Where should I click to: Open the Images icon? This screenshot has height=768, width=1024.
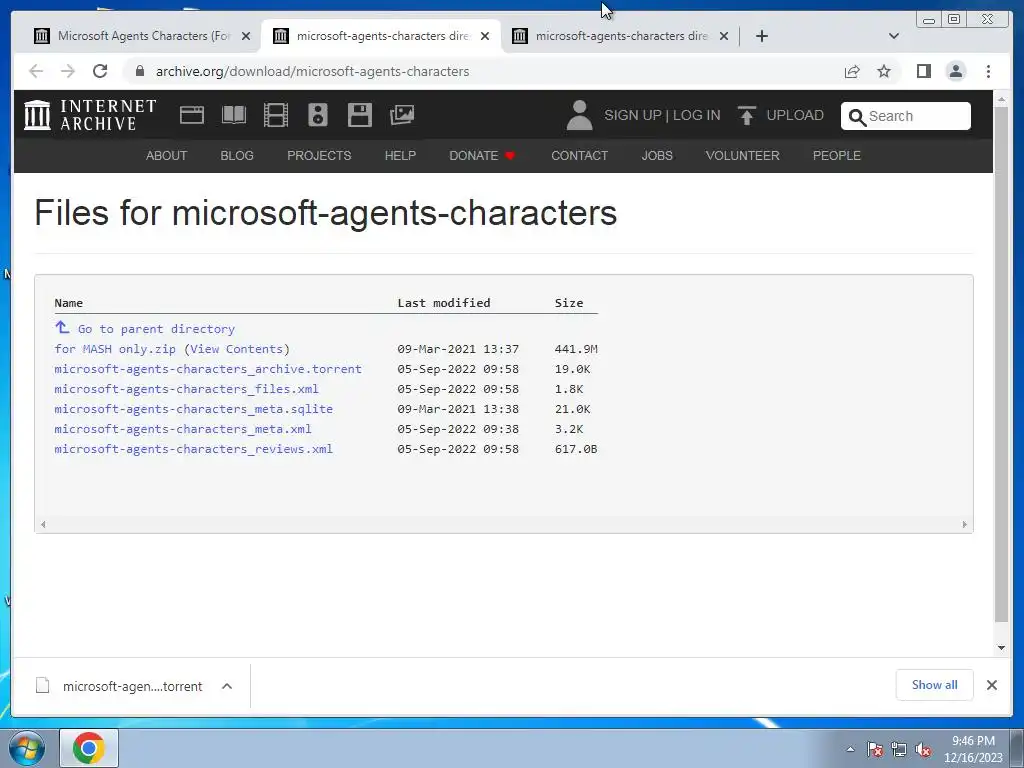pyautogui.click(x=402, y=115)
